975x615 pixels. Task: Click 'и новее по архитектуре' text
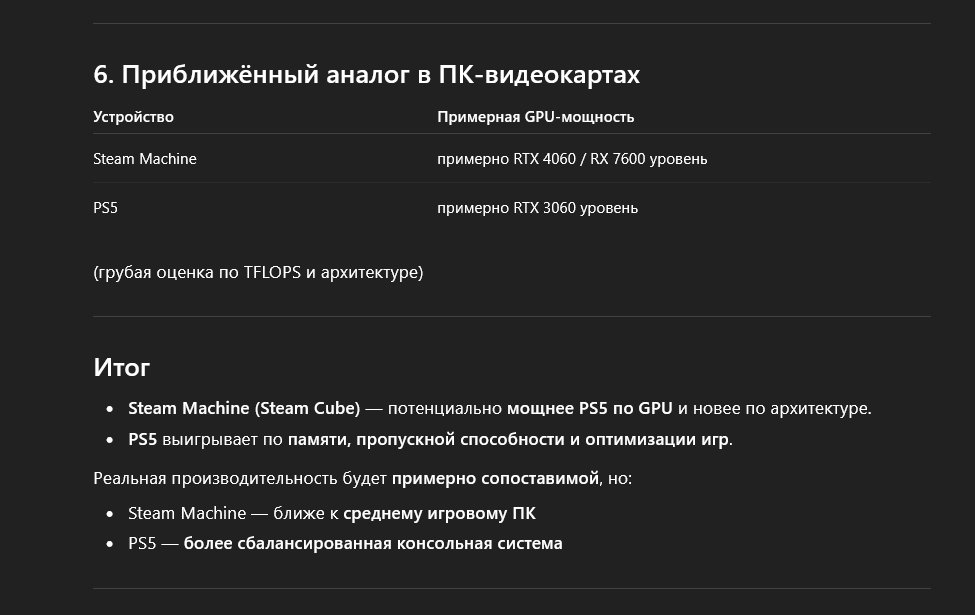(775, 409)
